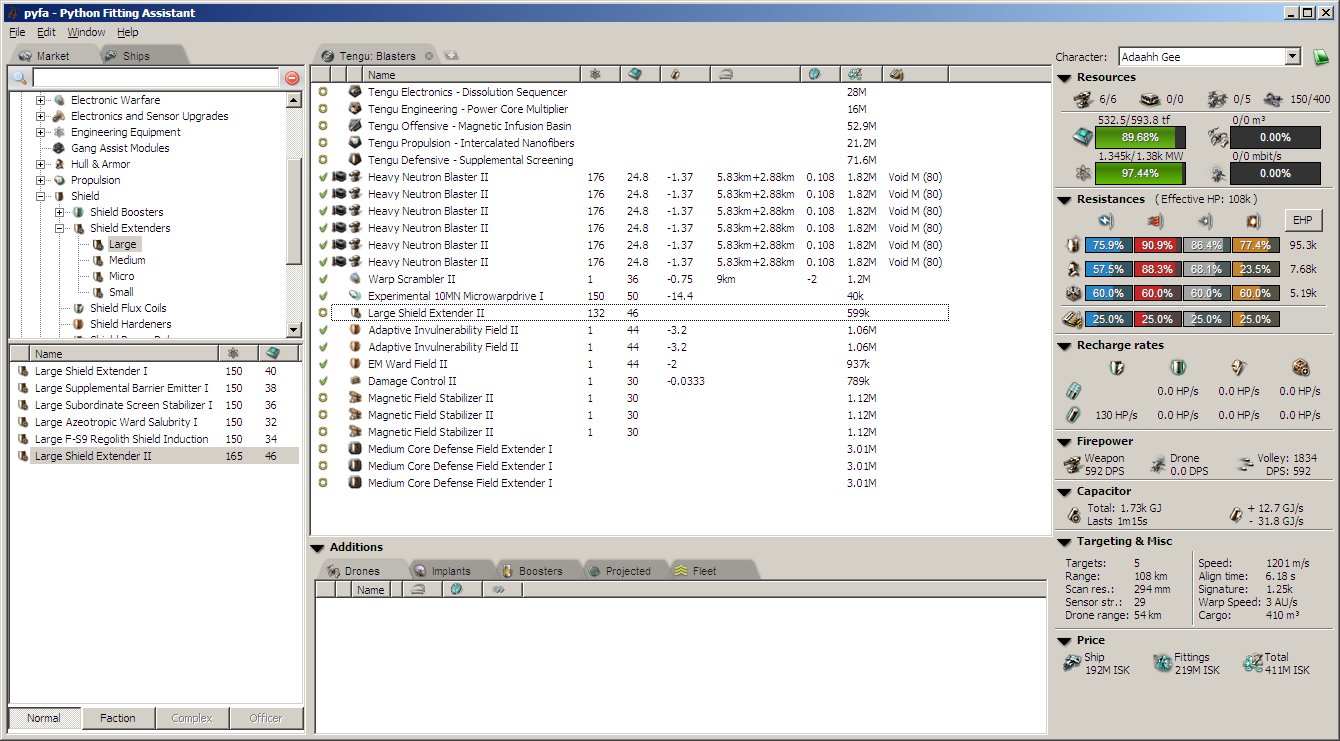
Task: Click the shield row icon in Resistances
Action: [1073, 245]
